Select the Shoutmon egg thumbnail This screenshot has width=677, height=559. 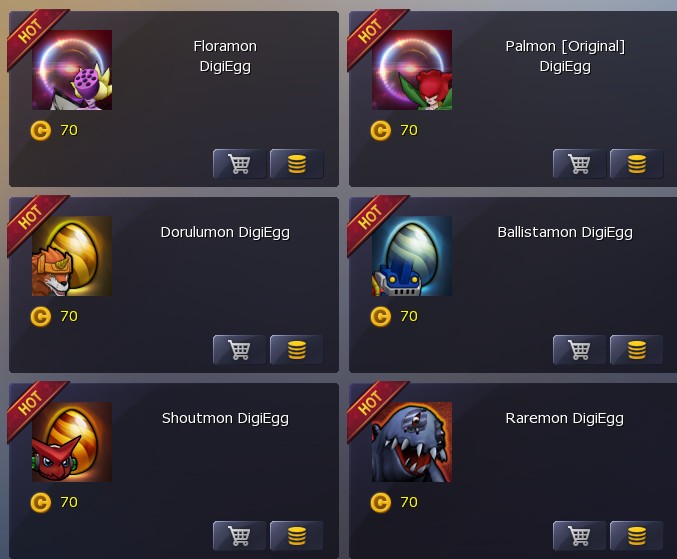72,442
